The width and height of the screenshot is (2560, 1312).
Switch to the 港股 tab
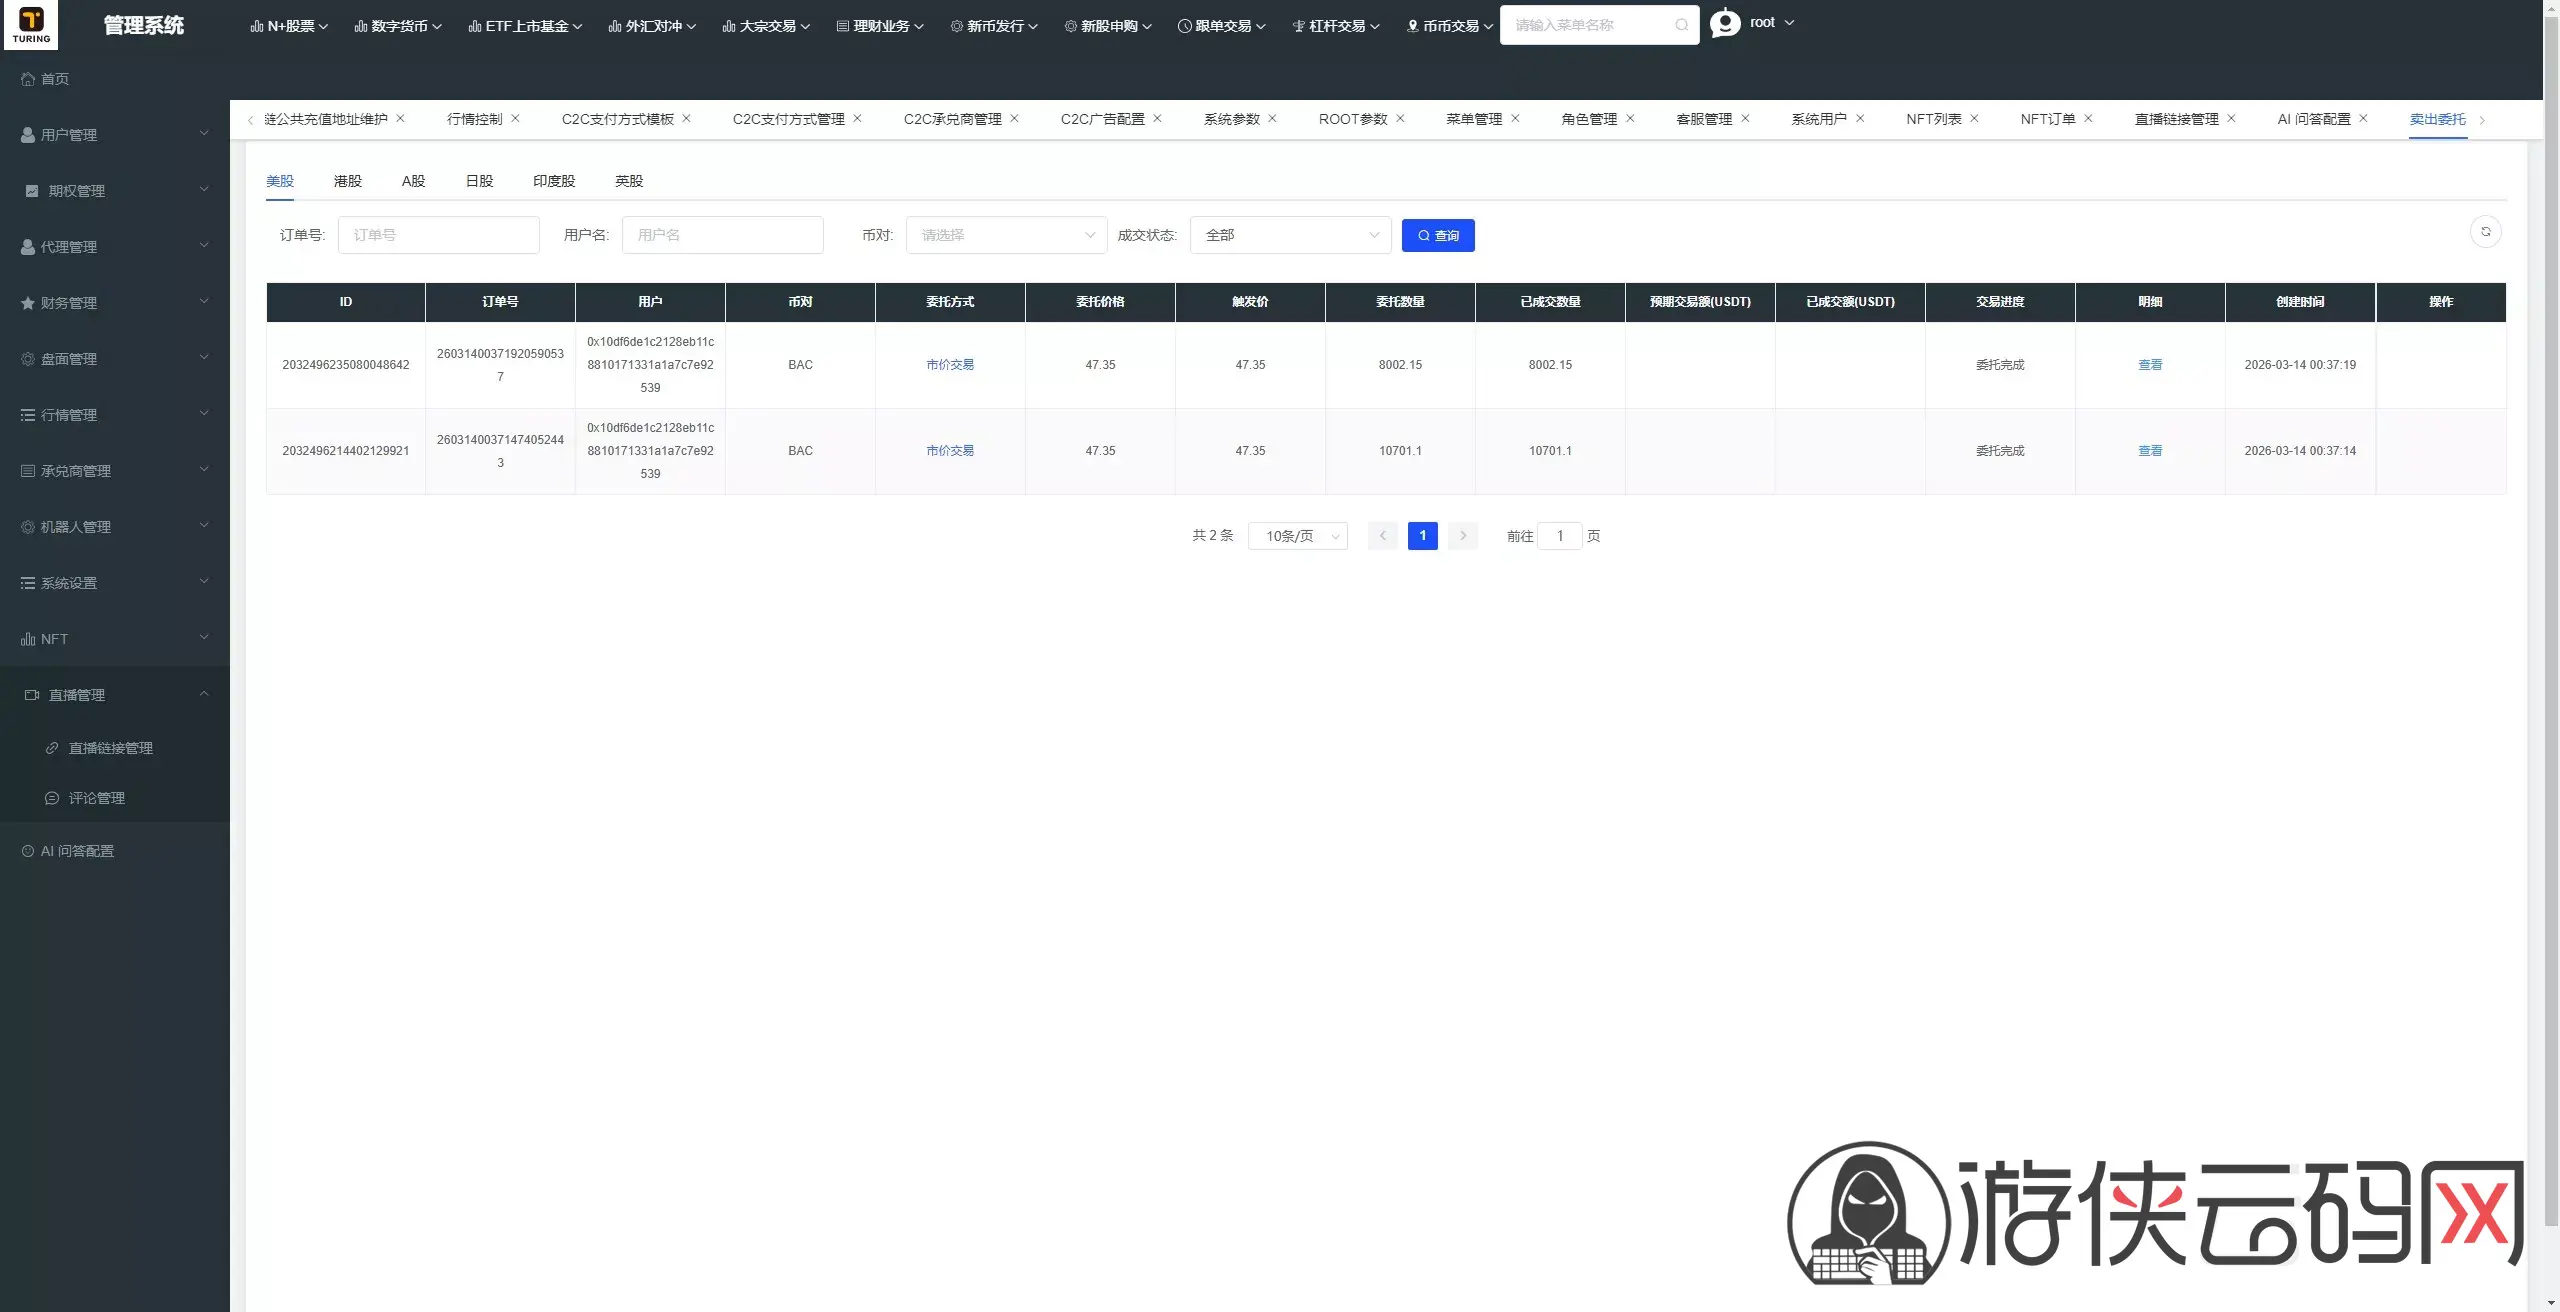[347, 181]
